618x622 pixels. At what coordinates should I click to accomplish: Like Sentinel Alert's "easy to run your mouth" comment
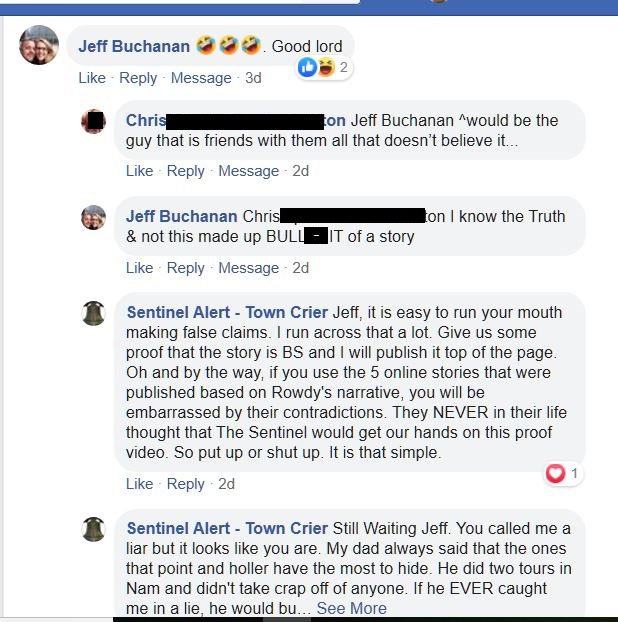[139, 483]
